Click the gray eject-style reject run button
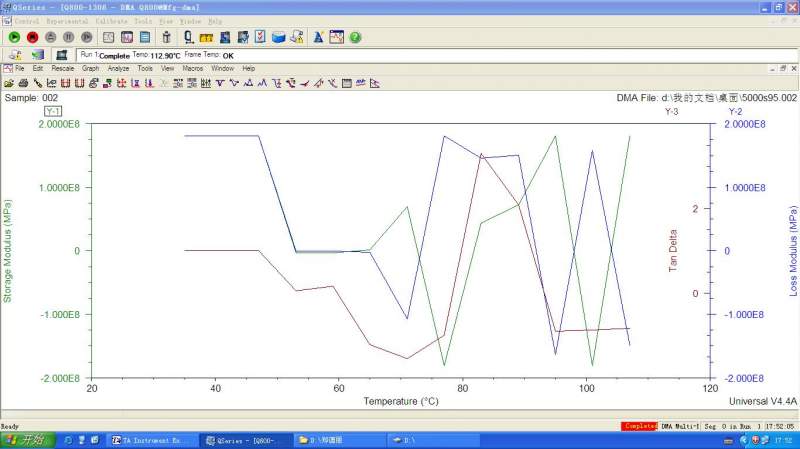The width and height of the screenshot is (800, 449). (51, 37)
